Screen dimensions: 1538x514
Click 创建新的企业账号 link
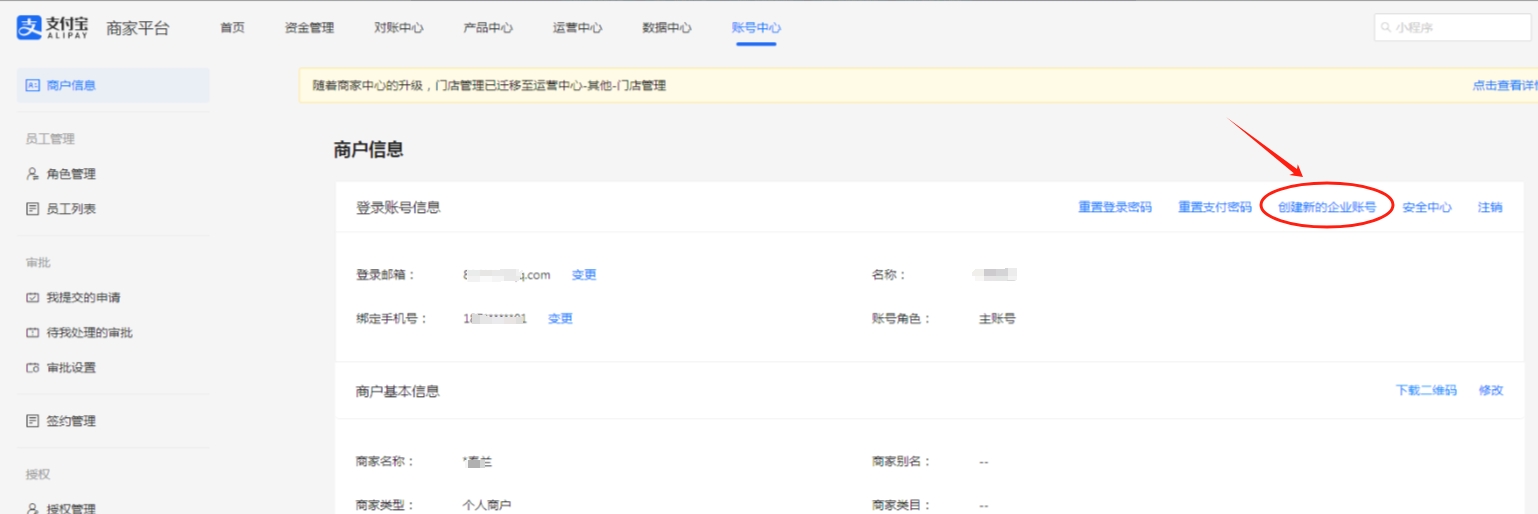(1327, 208)
